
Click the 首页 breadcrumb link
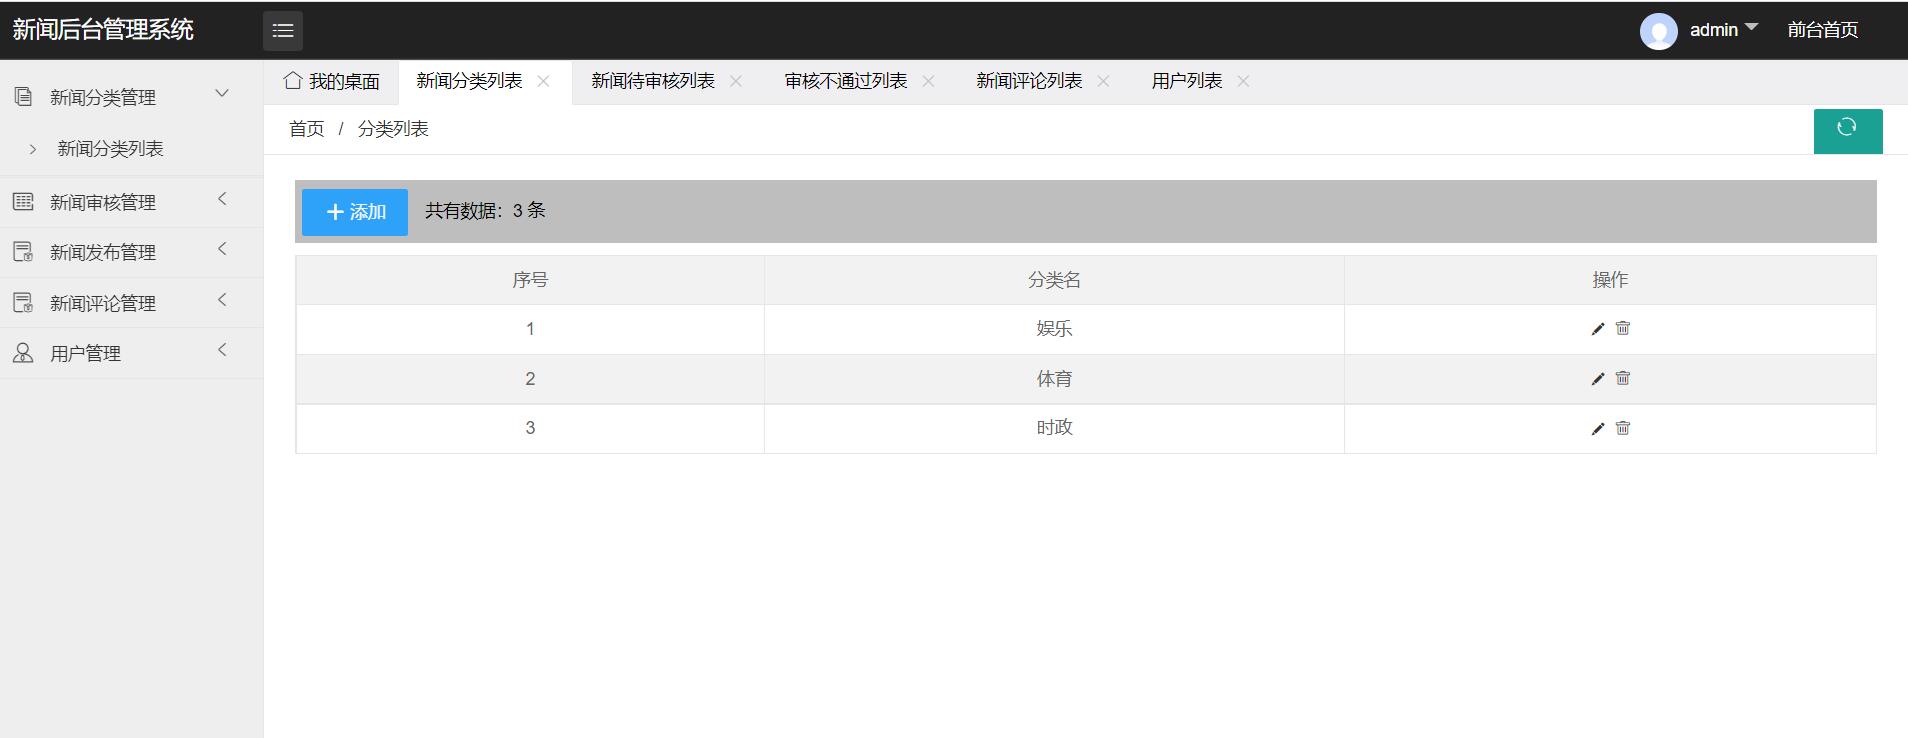pos(307,129)
